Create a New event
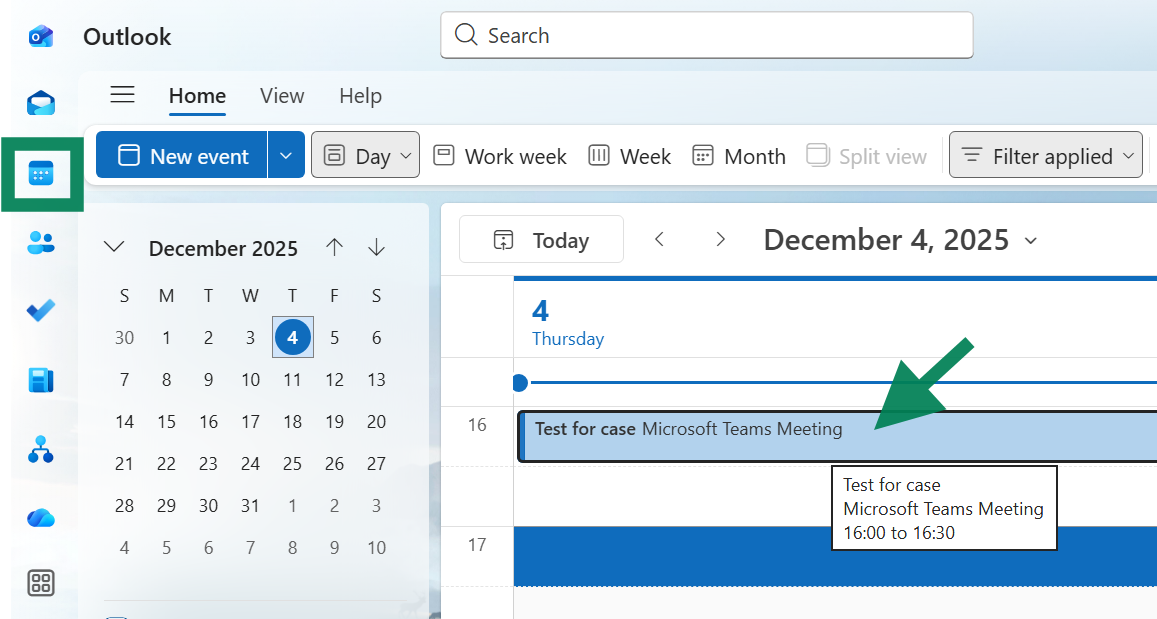 pos(181,155)
